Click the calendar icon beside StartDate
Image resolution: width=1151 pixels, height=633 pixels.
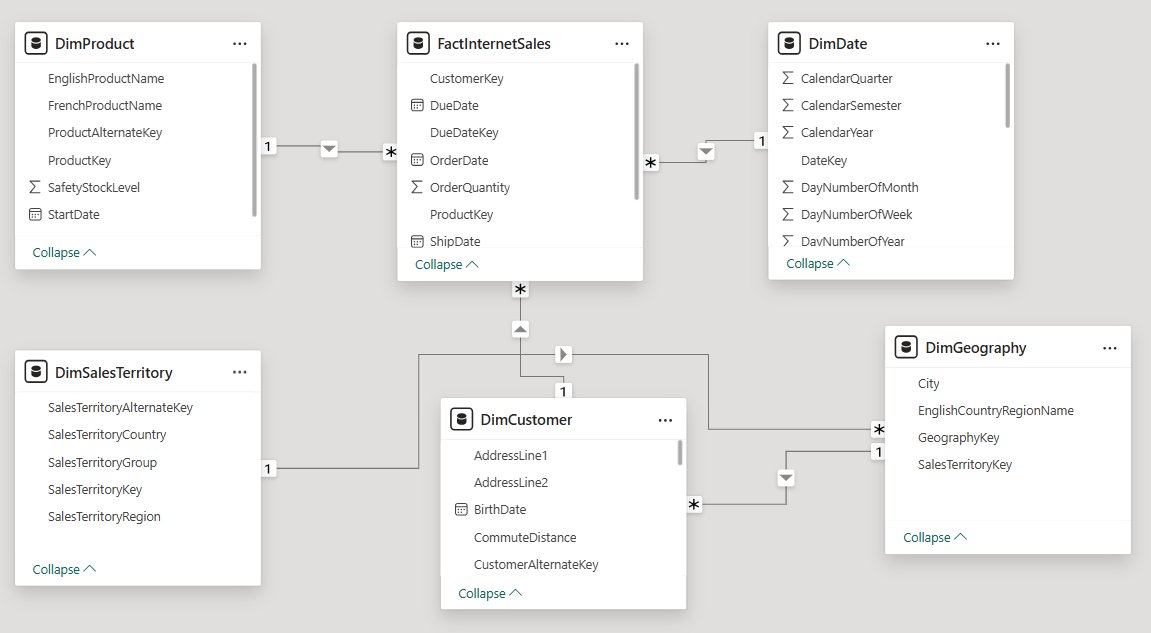click(35, 214)
